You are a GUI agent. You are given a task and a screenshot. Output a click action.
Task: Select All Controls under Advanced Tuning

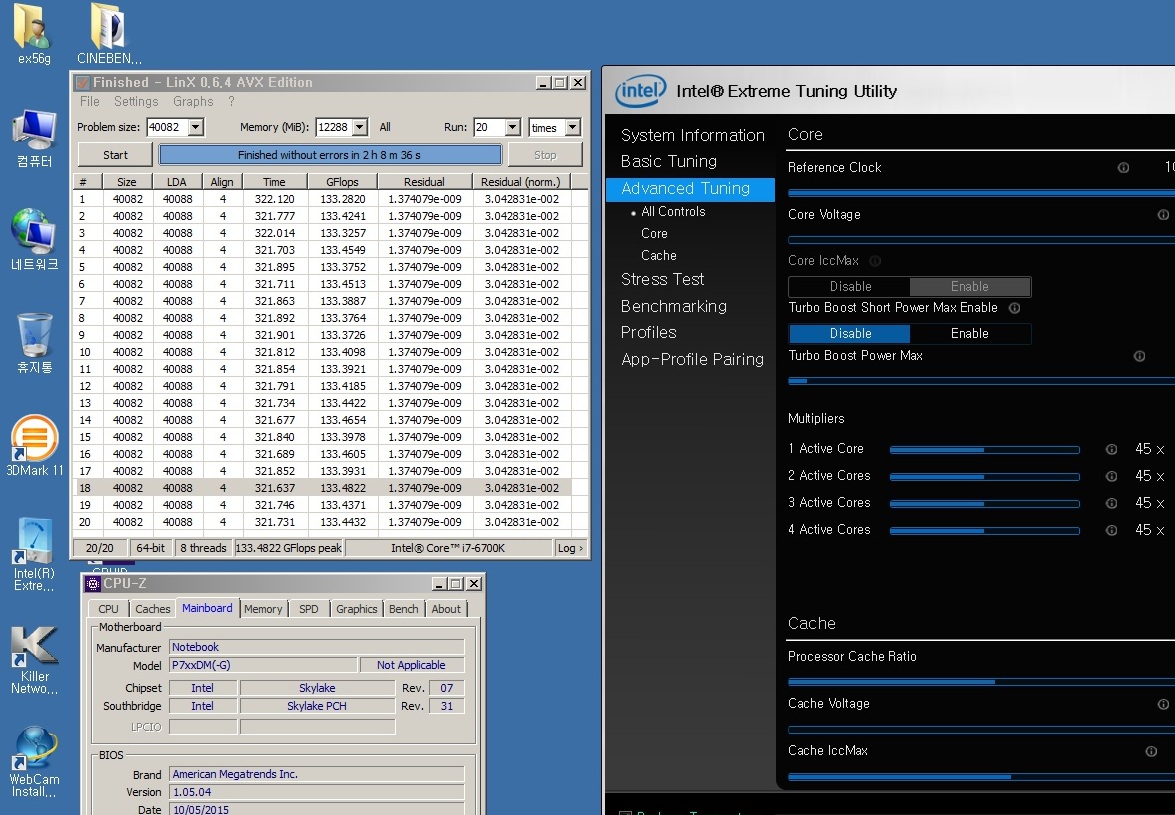click(x=673, y=212)
